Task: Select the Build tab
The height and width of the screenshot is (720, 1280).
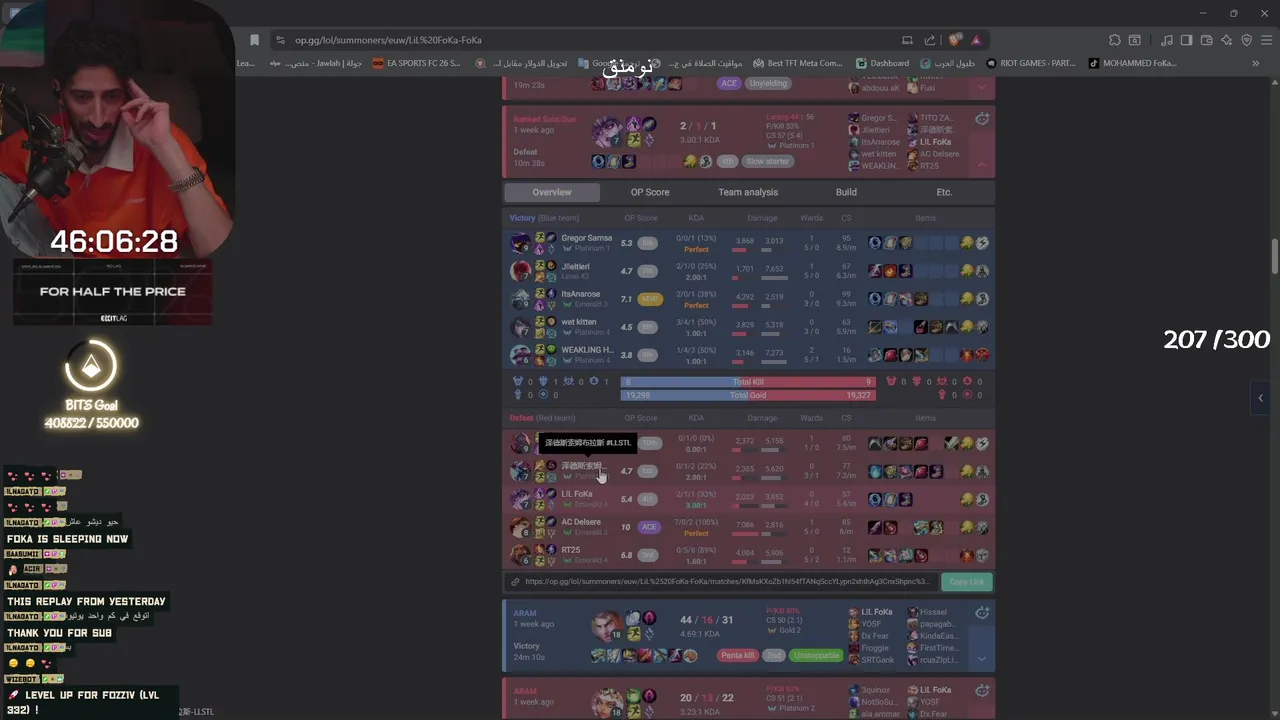Action: [846, 192]
